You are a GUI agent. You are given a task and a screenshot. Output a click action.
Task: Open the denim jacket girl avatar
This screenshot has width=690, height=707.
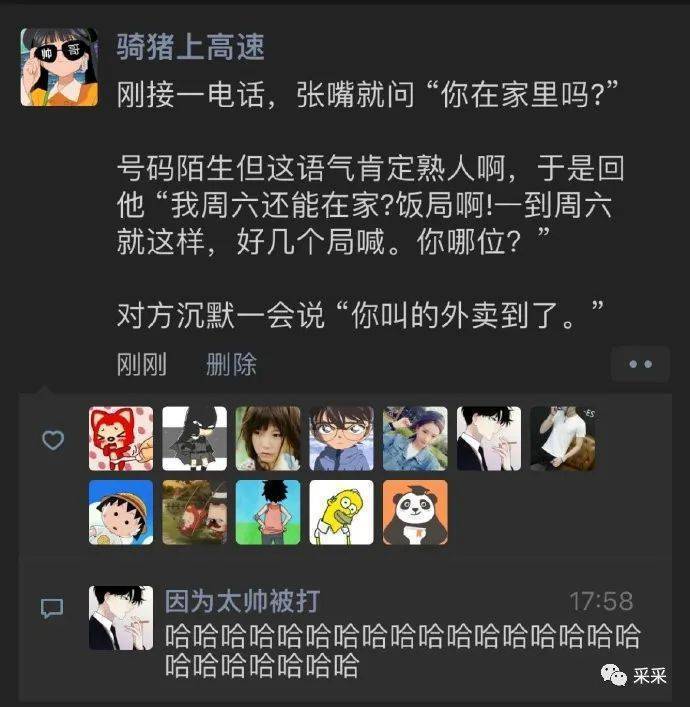pos(415,439)
